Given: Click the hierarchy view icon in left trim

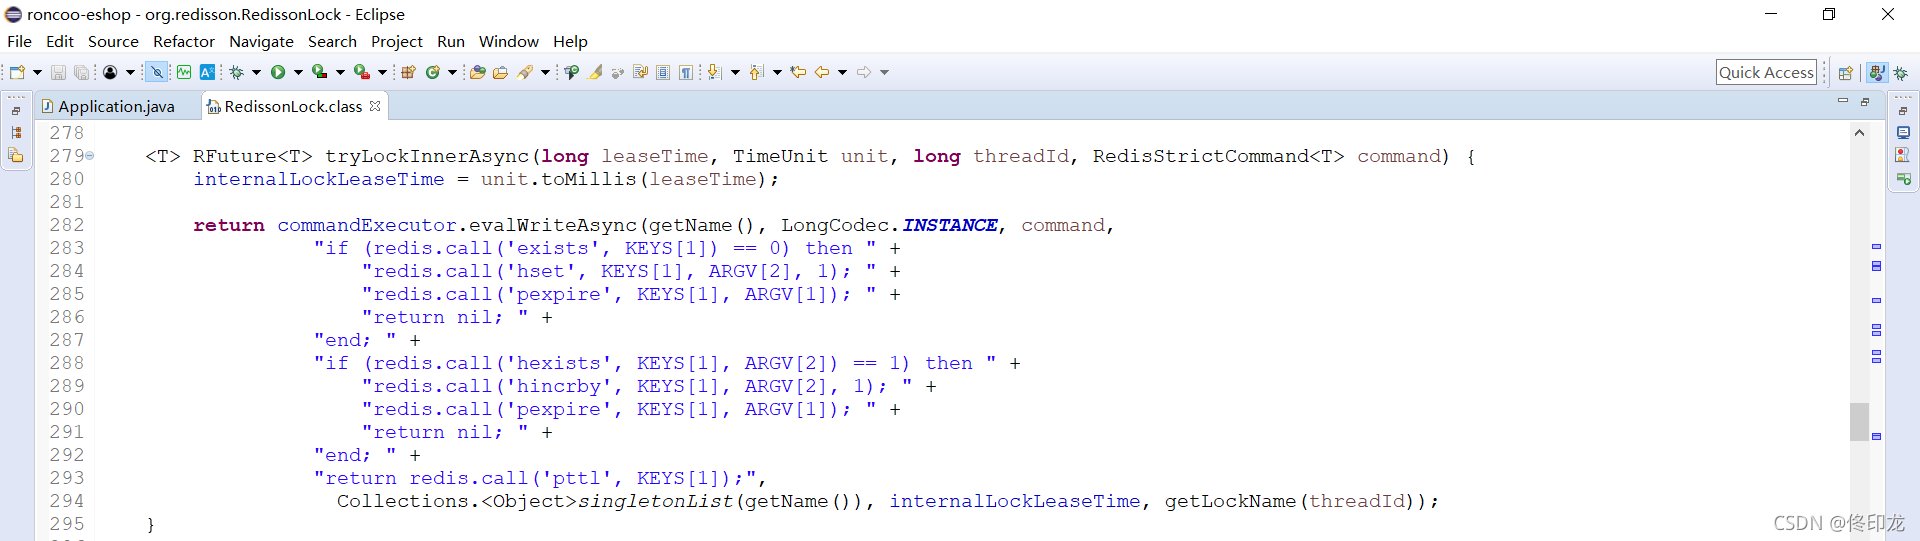Looking at the screenshot, I should [x=16, y=132].
